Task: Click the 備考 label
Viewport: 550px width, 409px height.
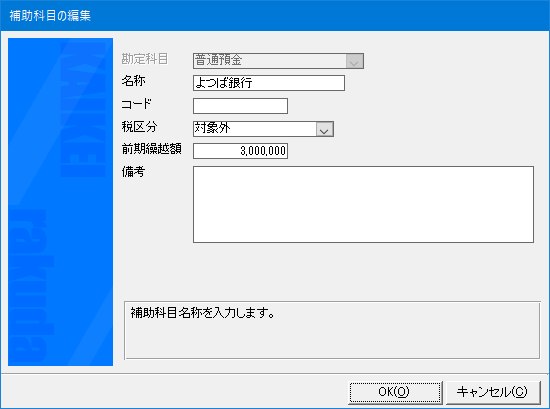Action: (133, 172)
